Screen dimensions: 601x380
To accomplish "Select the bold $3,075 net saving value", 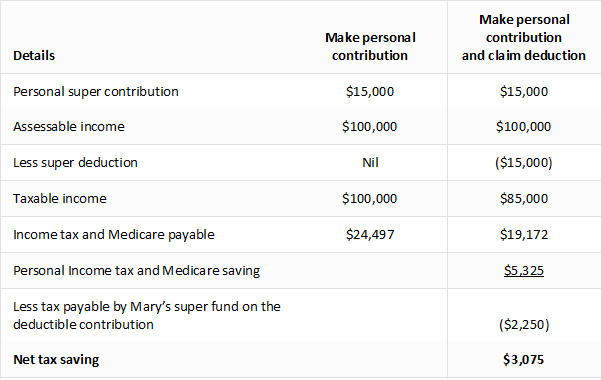I will point(524,360).
